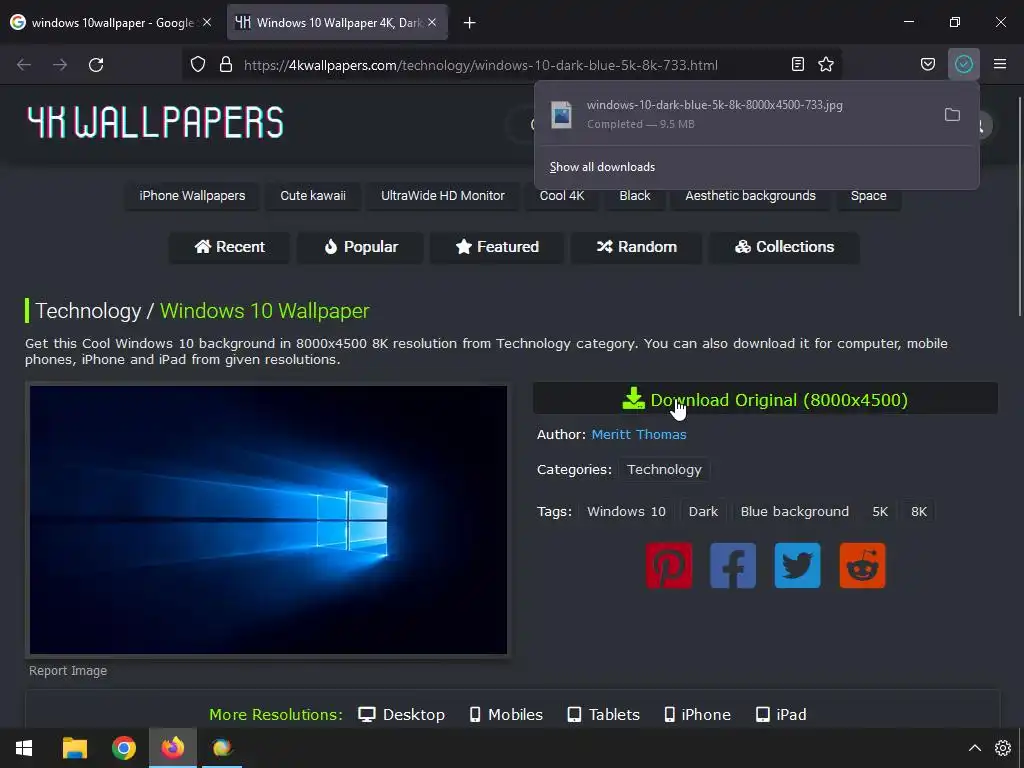Open Cute kawaii quick link
Screen dimensions: 1024x768
[313, 196]
